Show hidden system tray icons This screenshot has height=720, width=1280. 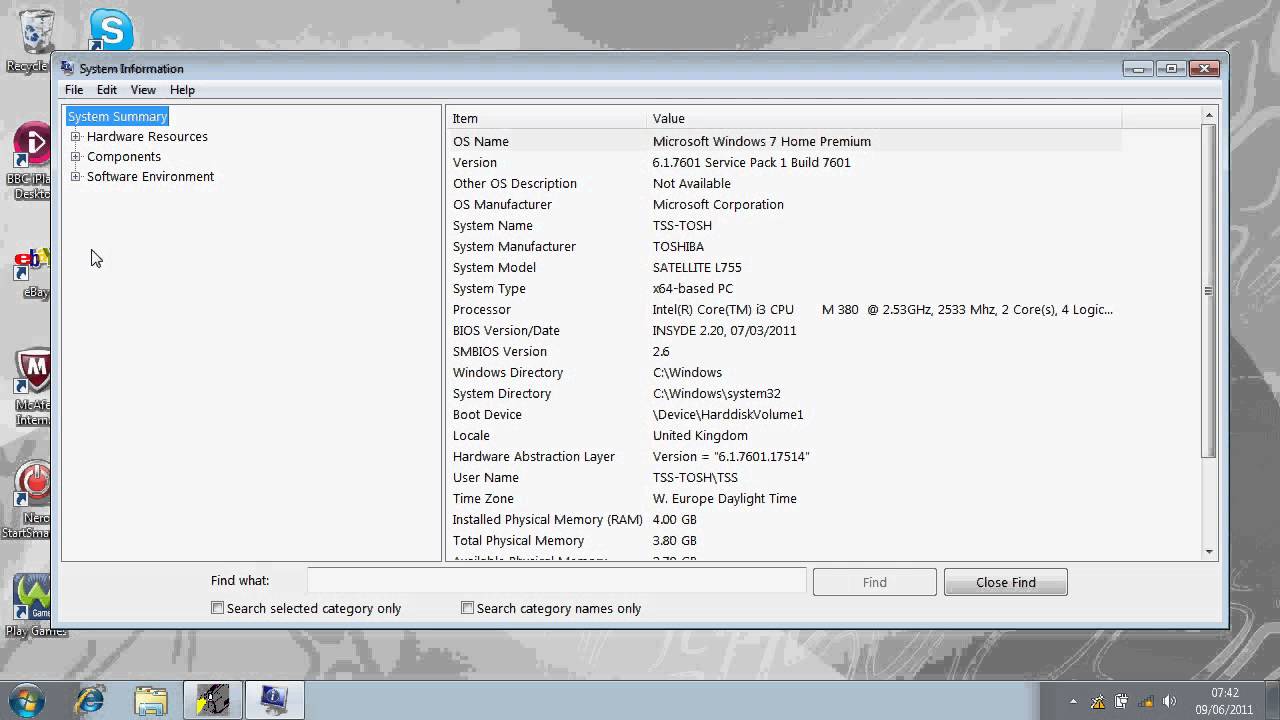[1073, 702]
